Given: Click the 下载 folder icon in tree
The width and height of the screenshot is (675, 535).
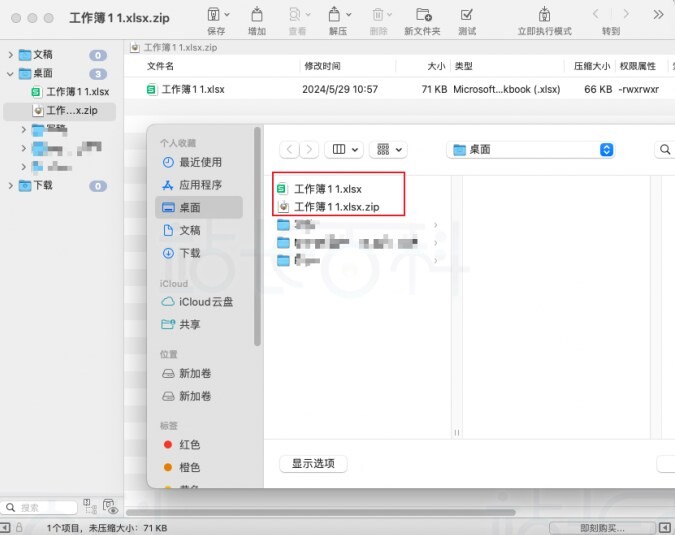Looking at the screenshot, I should [25, 186].
